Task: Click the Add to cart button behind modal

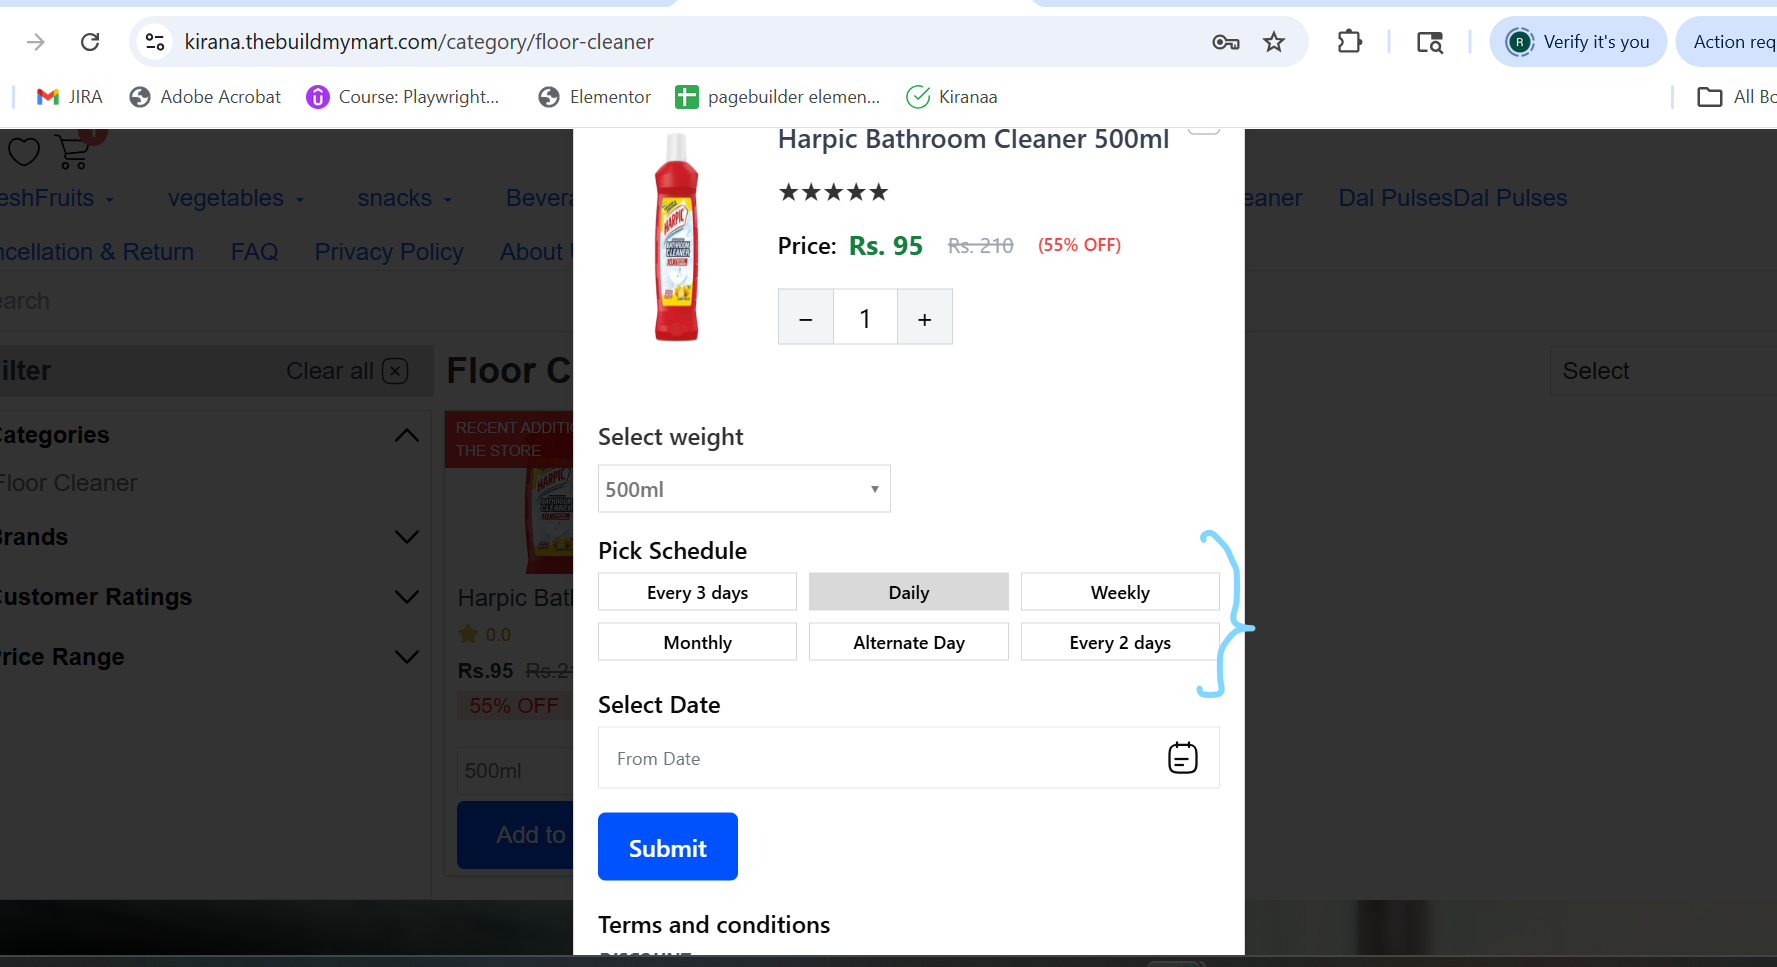Action: 516,835
